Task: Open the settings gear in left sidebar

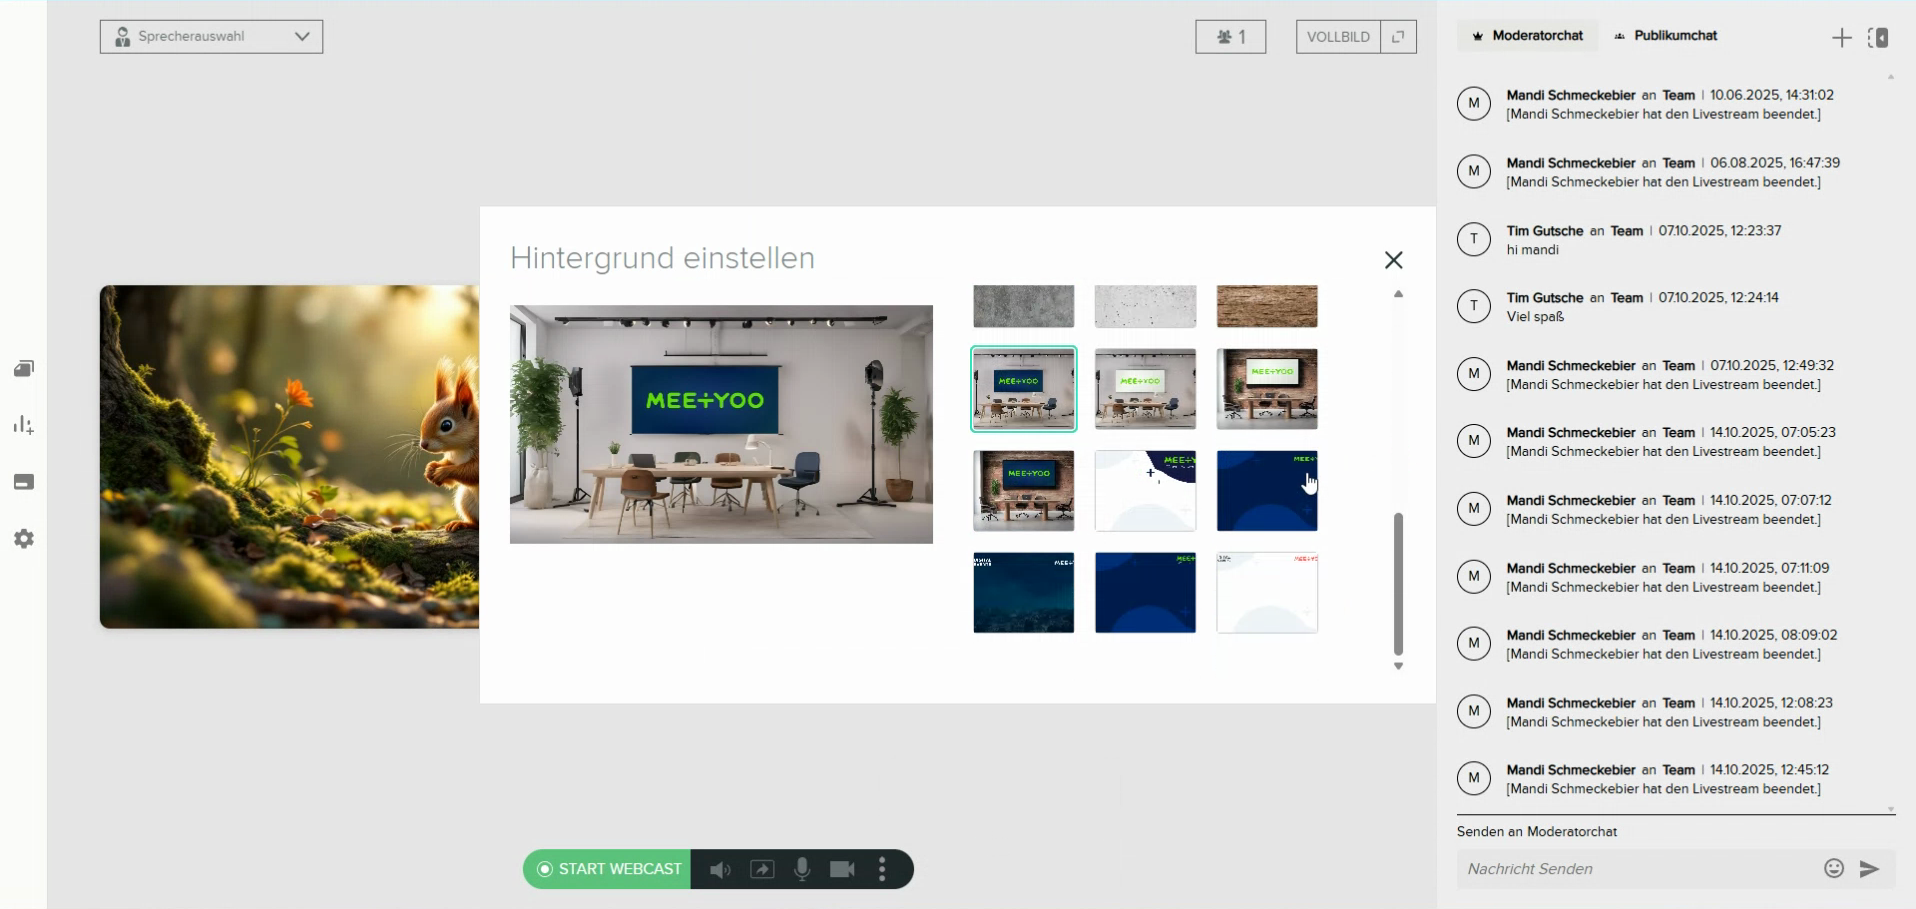Action: click(24, 539)
